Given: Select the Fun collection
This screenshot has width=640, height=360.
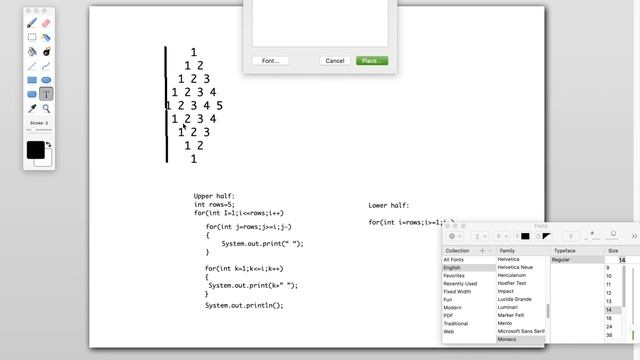Looking at the screenshot, I should tap(469, 300).
